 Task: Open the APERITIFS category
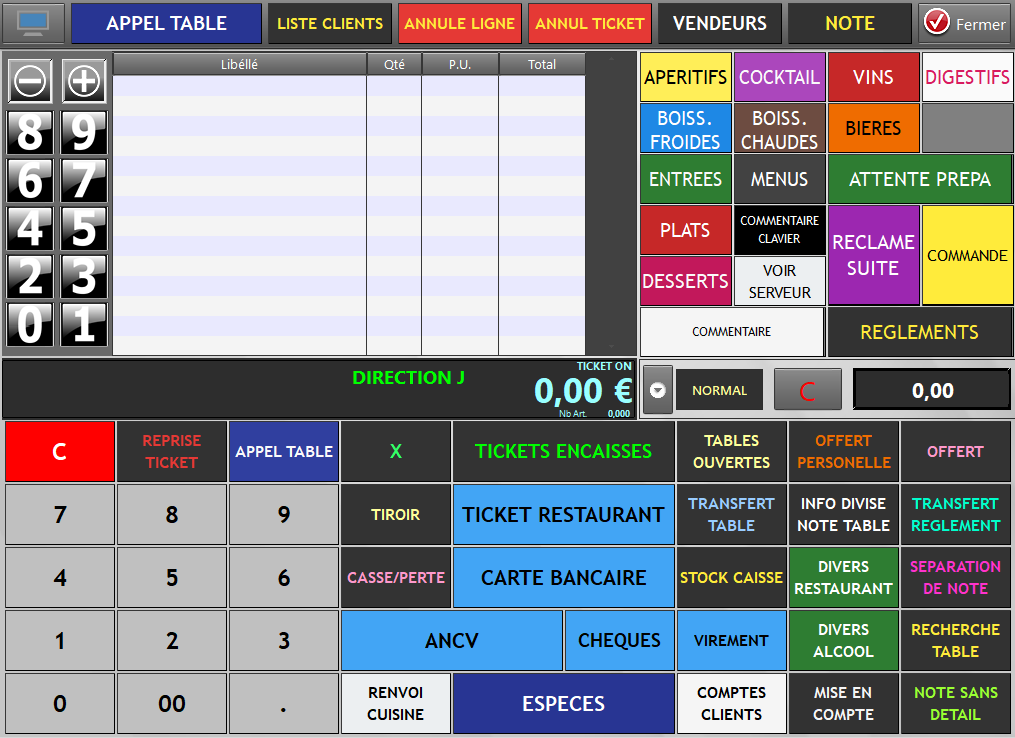(685, 77)
